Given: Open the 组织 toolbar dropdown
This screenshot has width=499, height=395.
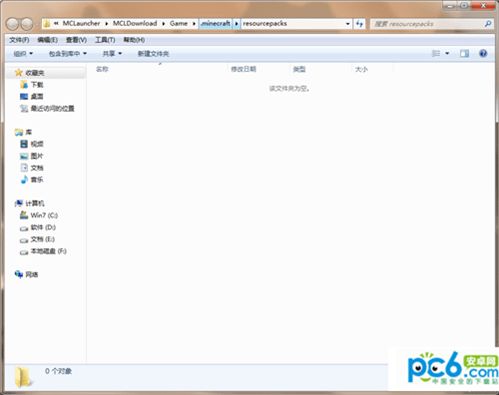Looking at the screenshot, I should [x=23, y=53].
